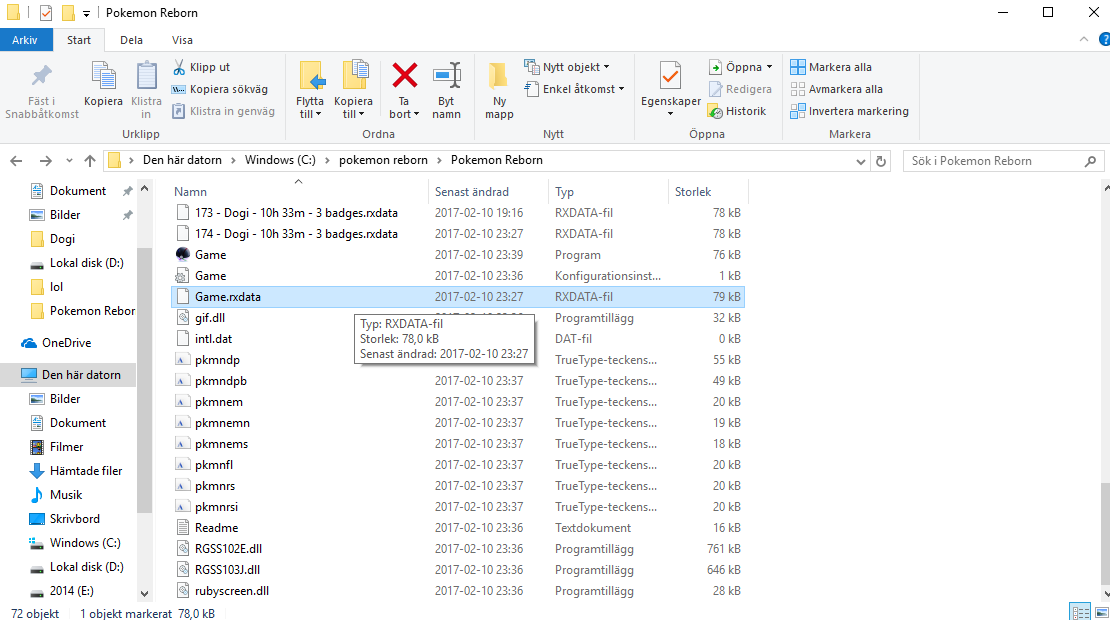Image resolution: width=1110 pixels, height=620 pixels.
Task: Click navigation pane scroll down arrow
Action: 144,594
